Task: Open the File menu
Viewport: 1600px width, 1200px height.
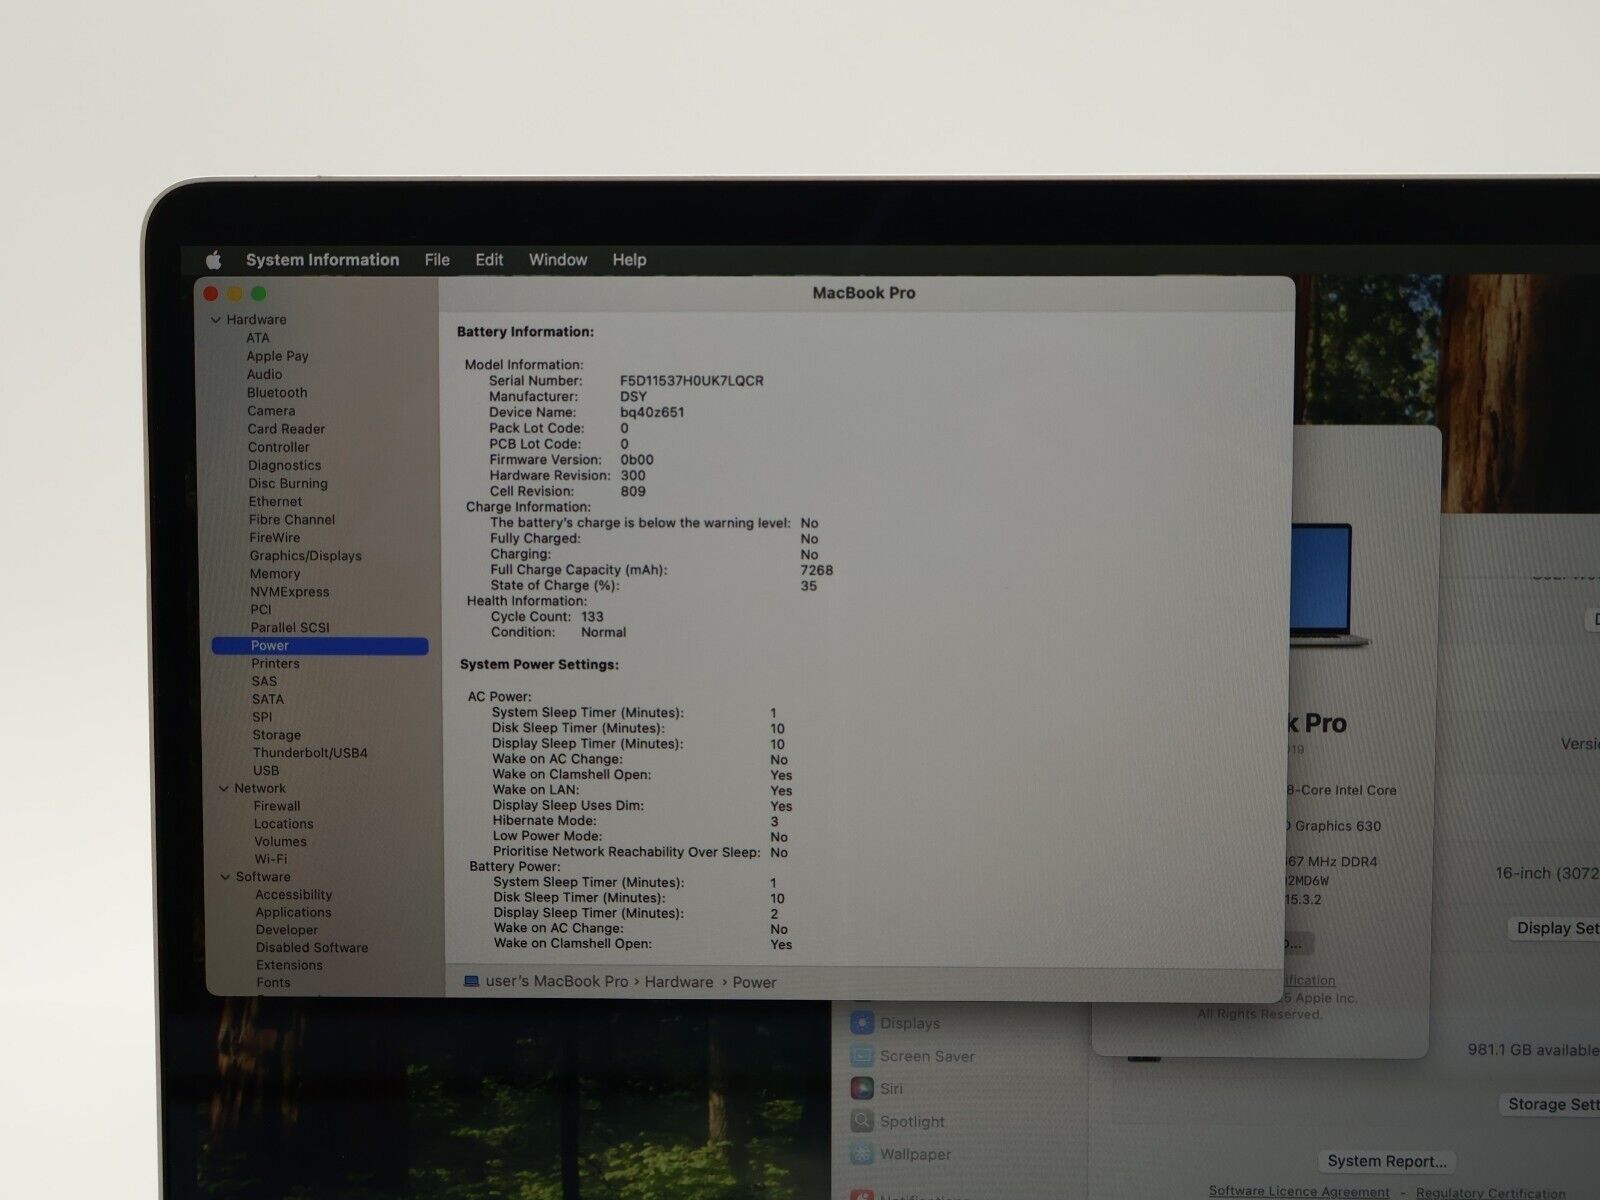Action: (x=437, y=260)
